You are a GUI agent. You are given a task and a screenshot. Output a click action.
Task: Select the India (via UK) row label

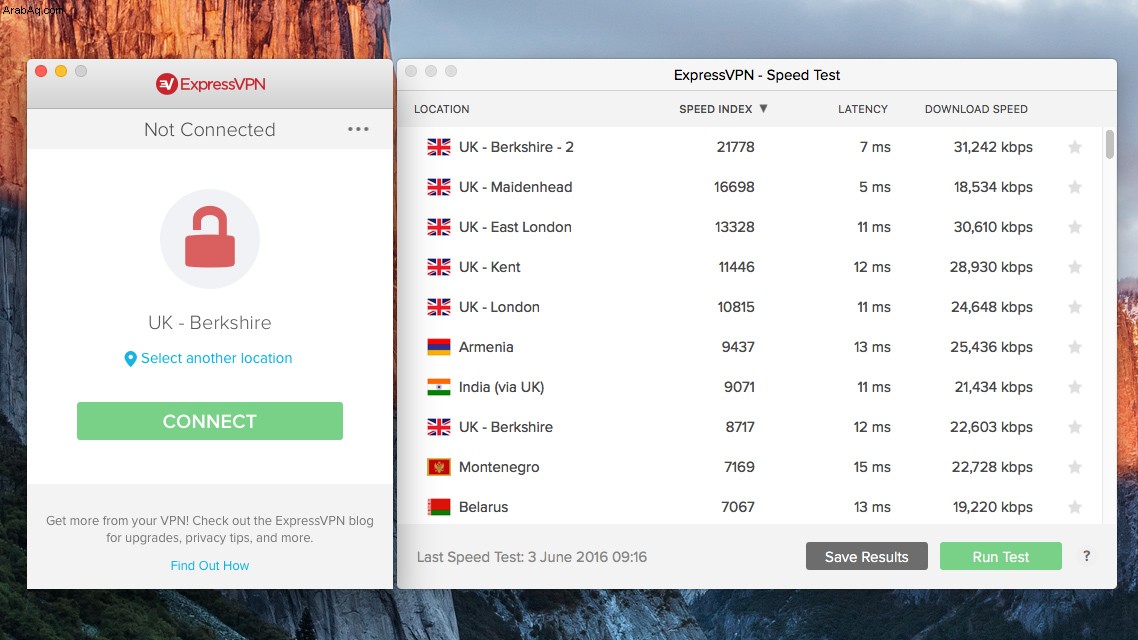(502, 387)
